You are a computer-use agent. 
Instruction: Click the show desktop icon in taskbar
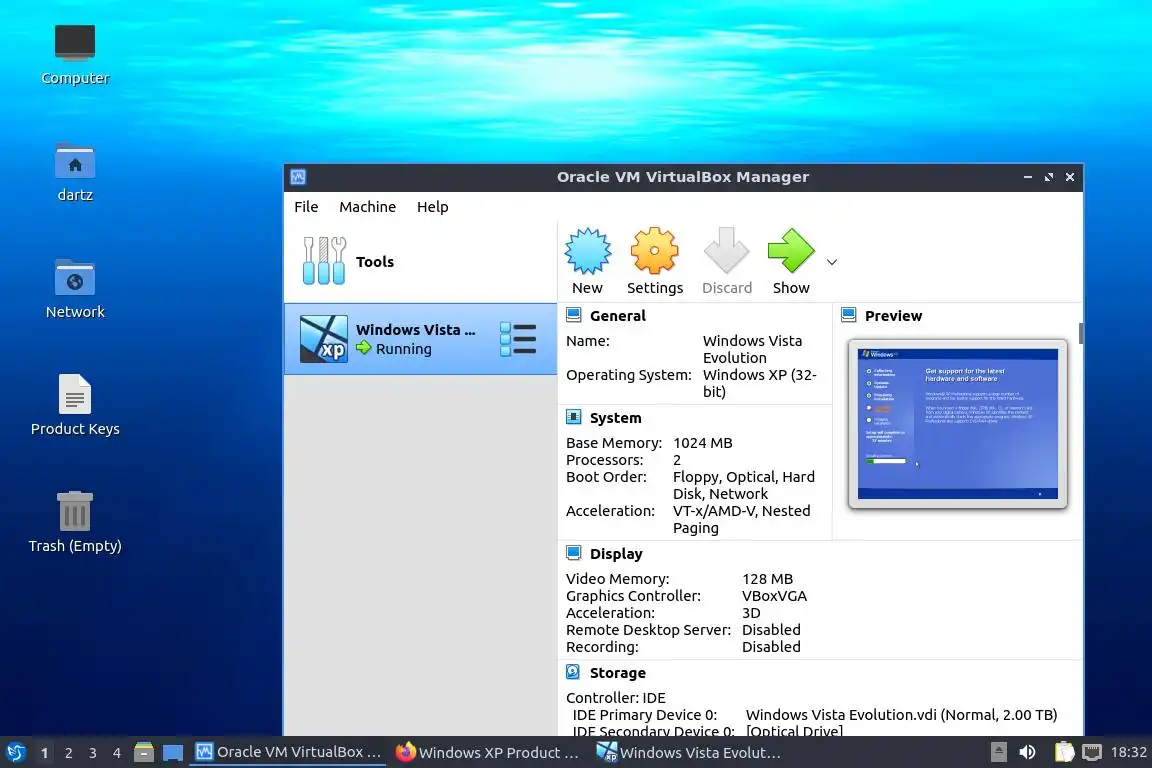(x=173, y=753)
